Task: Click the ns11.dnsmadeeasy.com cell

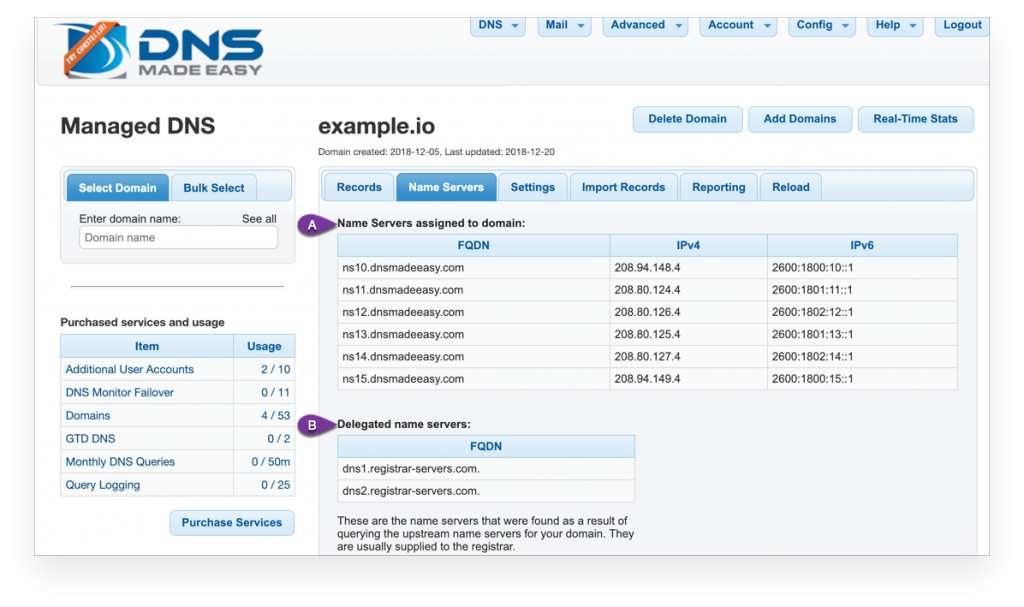Action: click(473, 289)
